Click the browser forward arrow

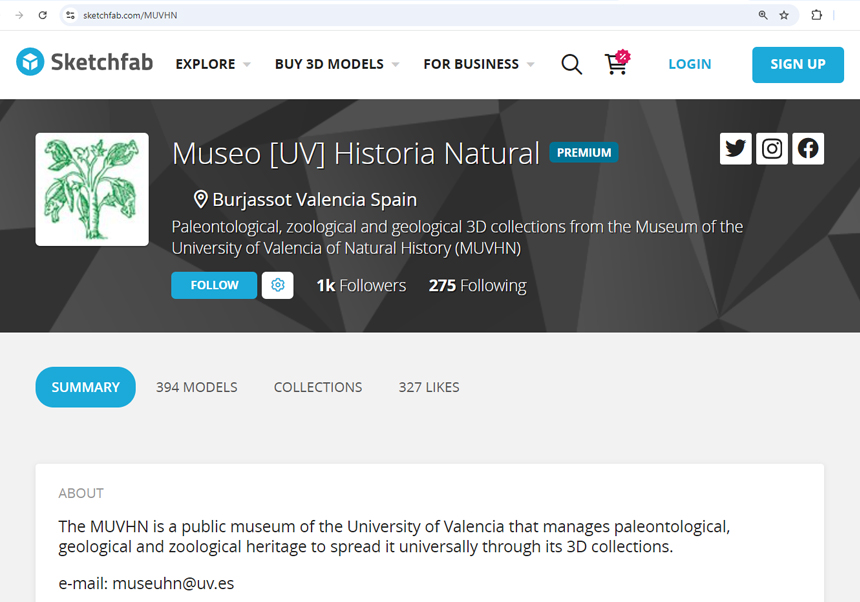coord(19,15)
